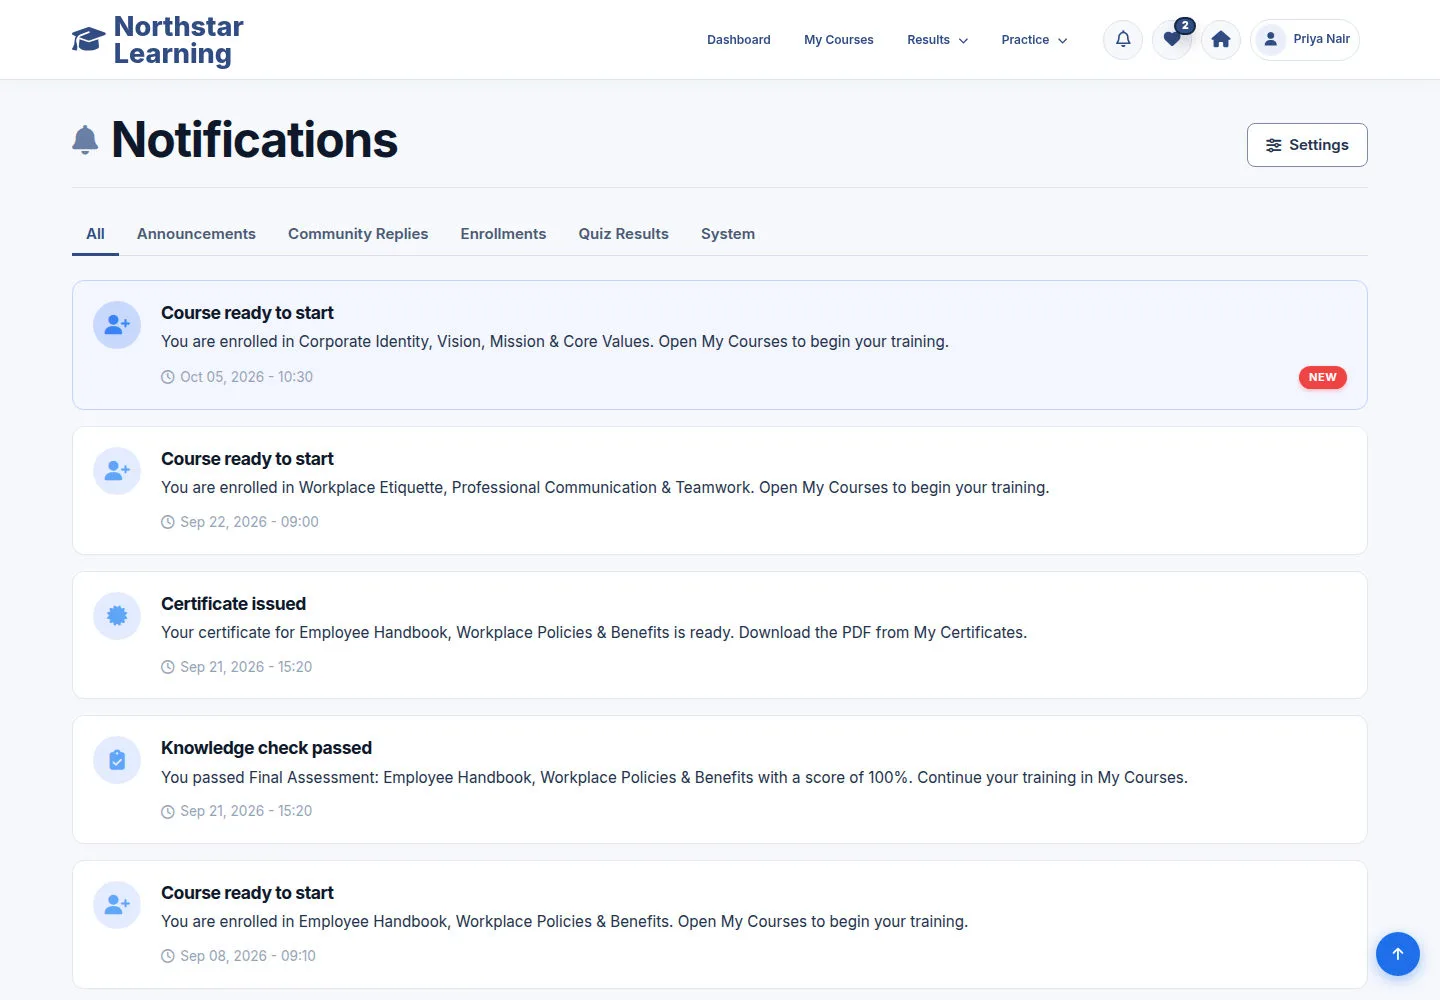Click the certificate badge icon on Certificate issued
This screenshot has height=1000, width=1440.
(117, 616)
